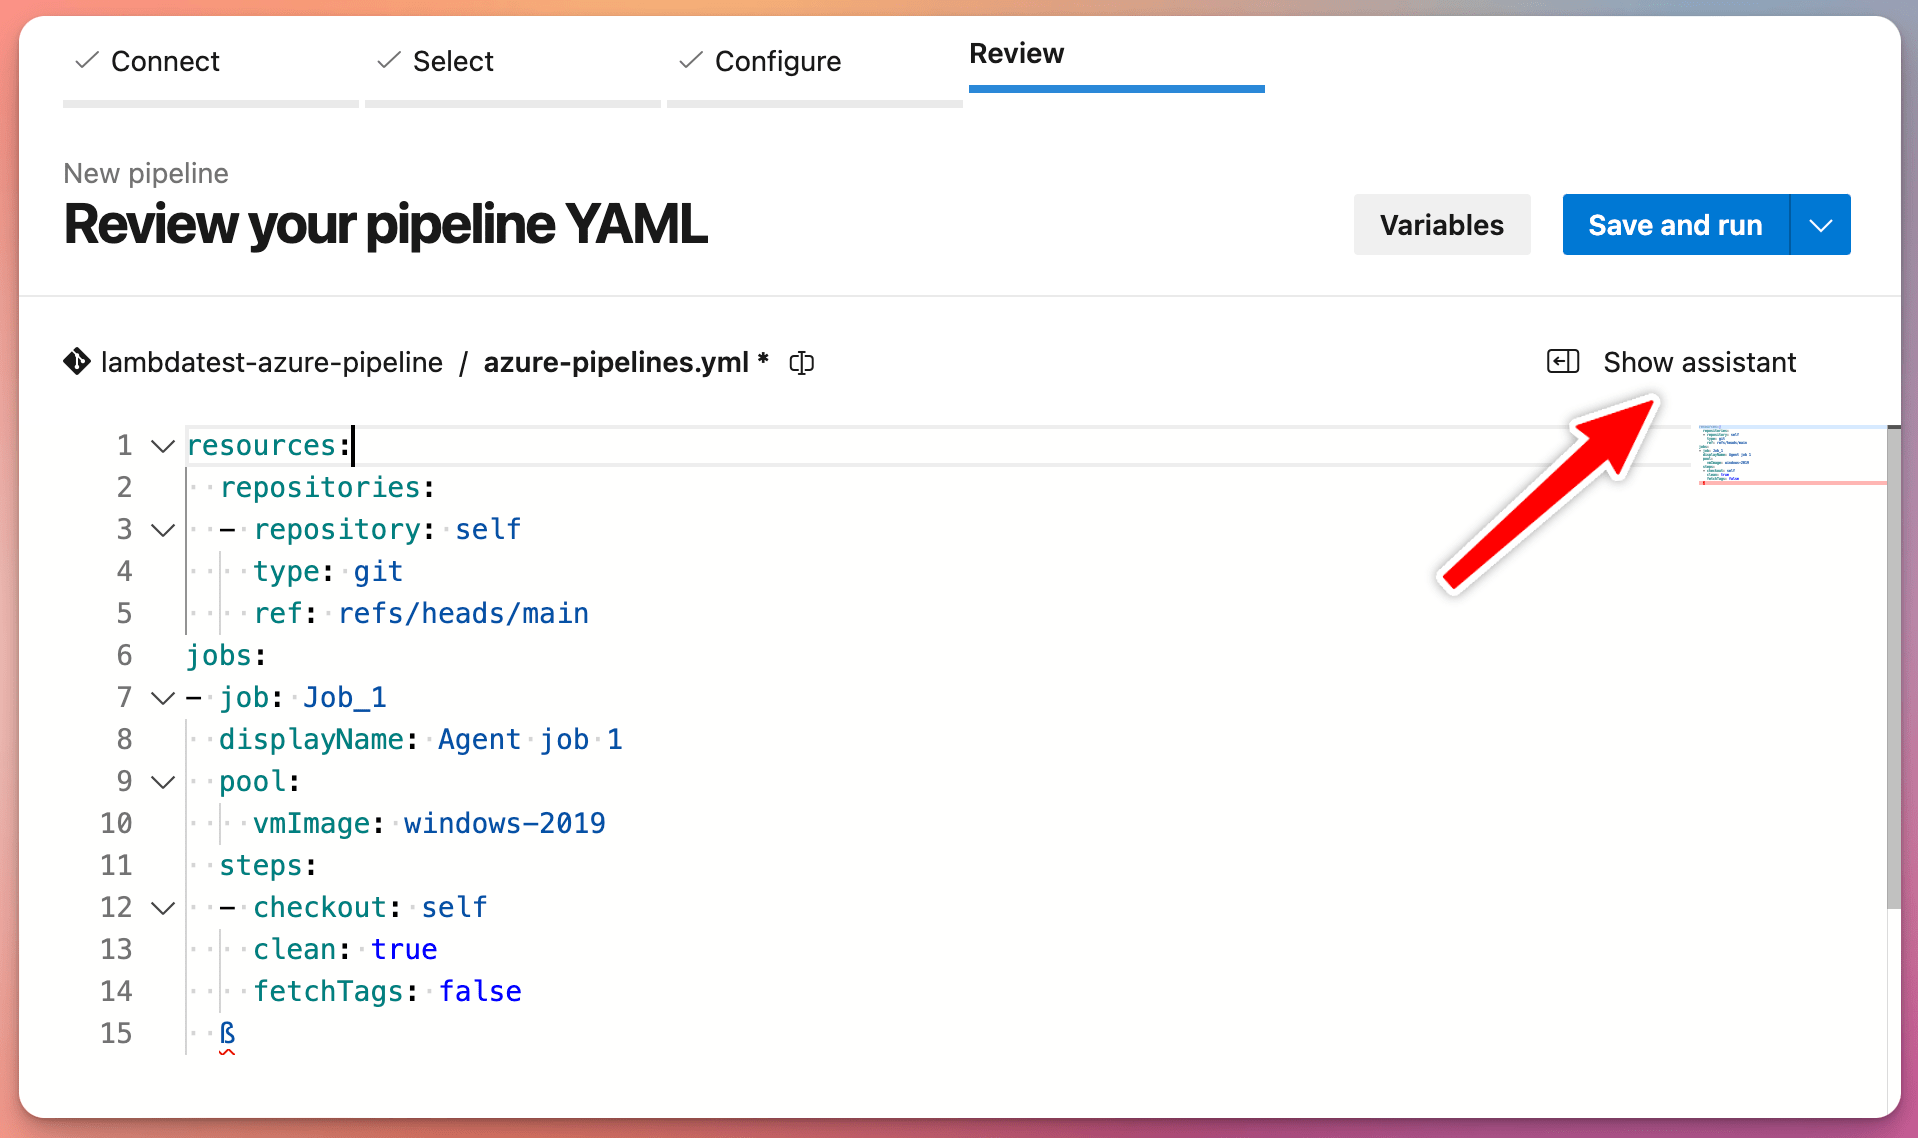The width and height of the screenshot is (1918, 1138).
Task: Open the Save and run dropdown arrow
Action: [1821, 224]
